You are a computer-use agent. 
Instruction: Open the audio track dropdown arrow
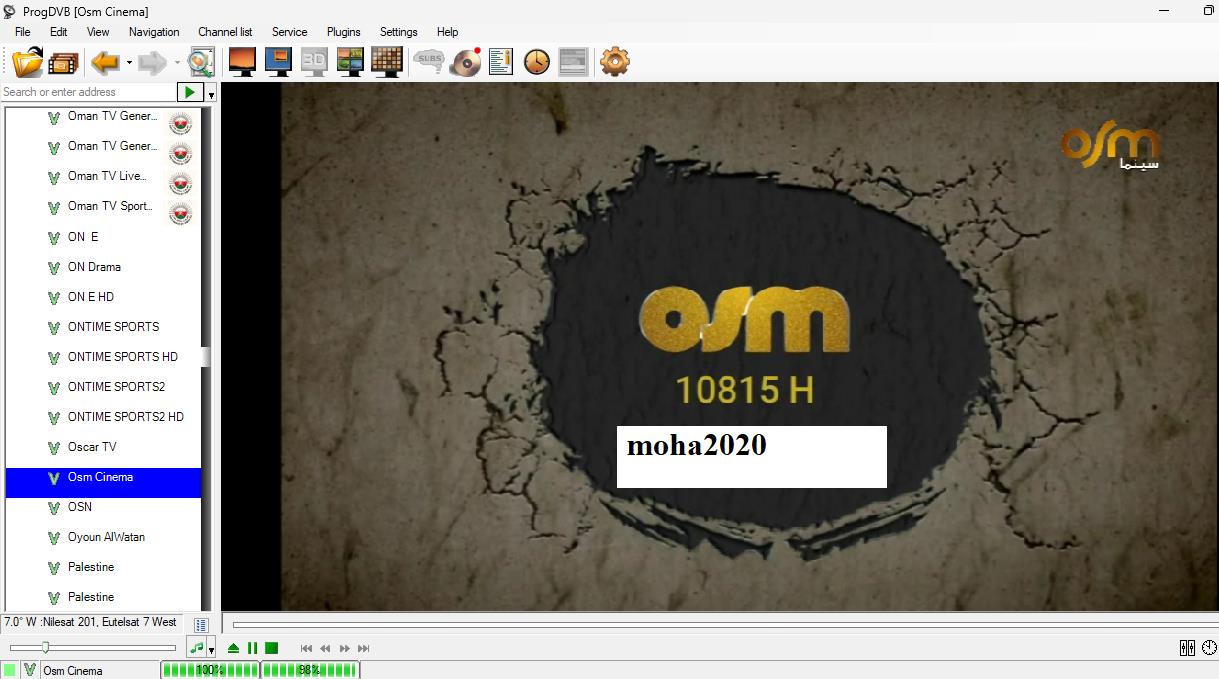[211, 650]
